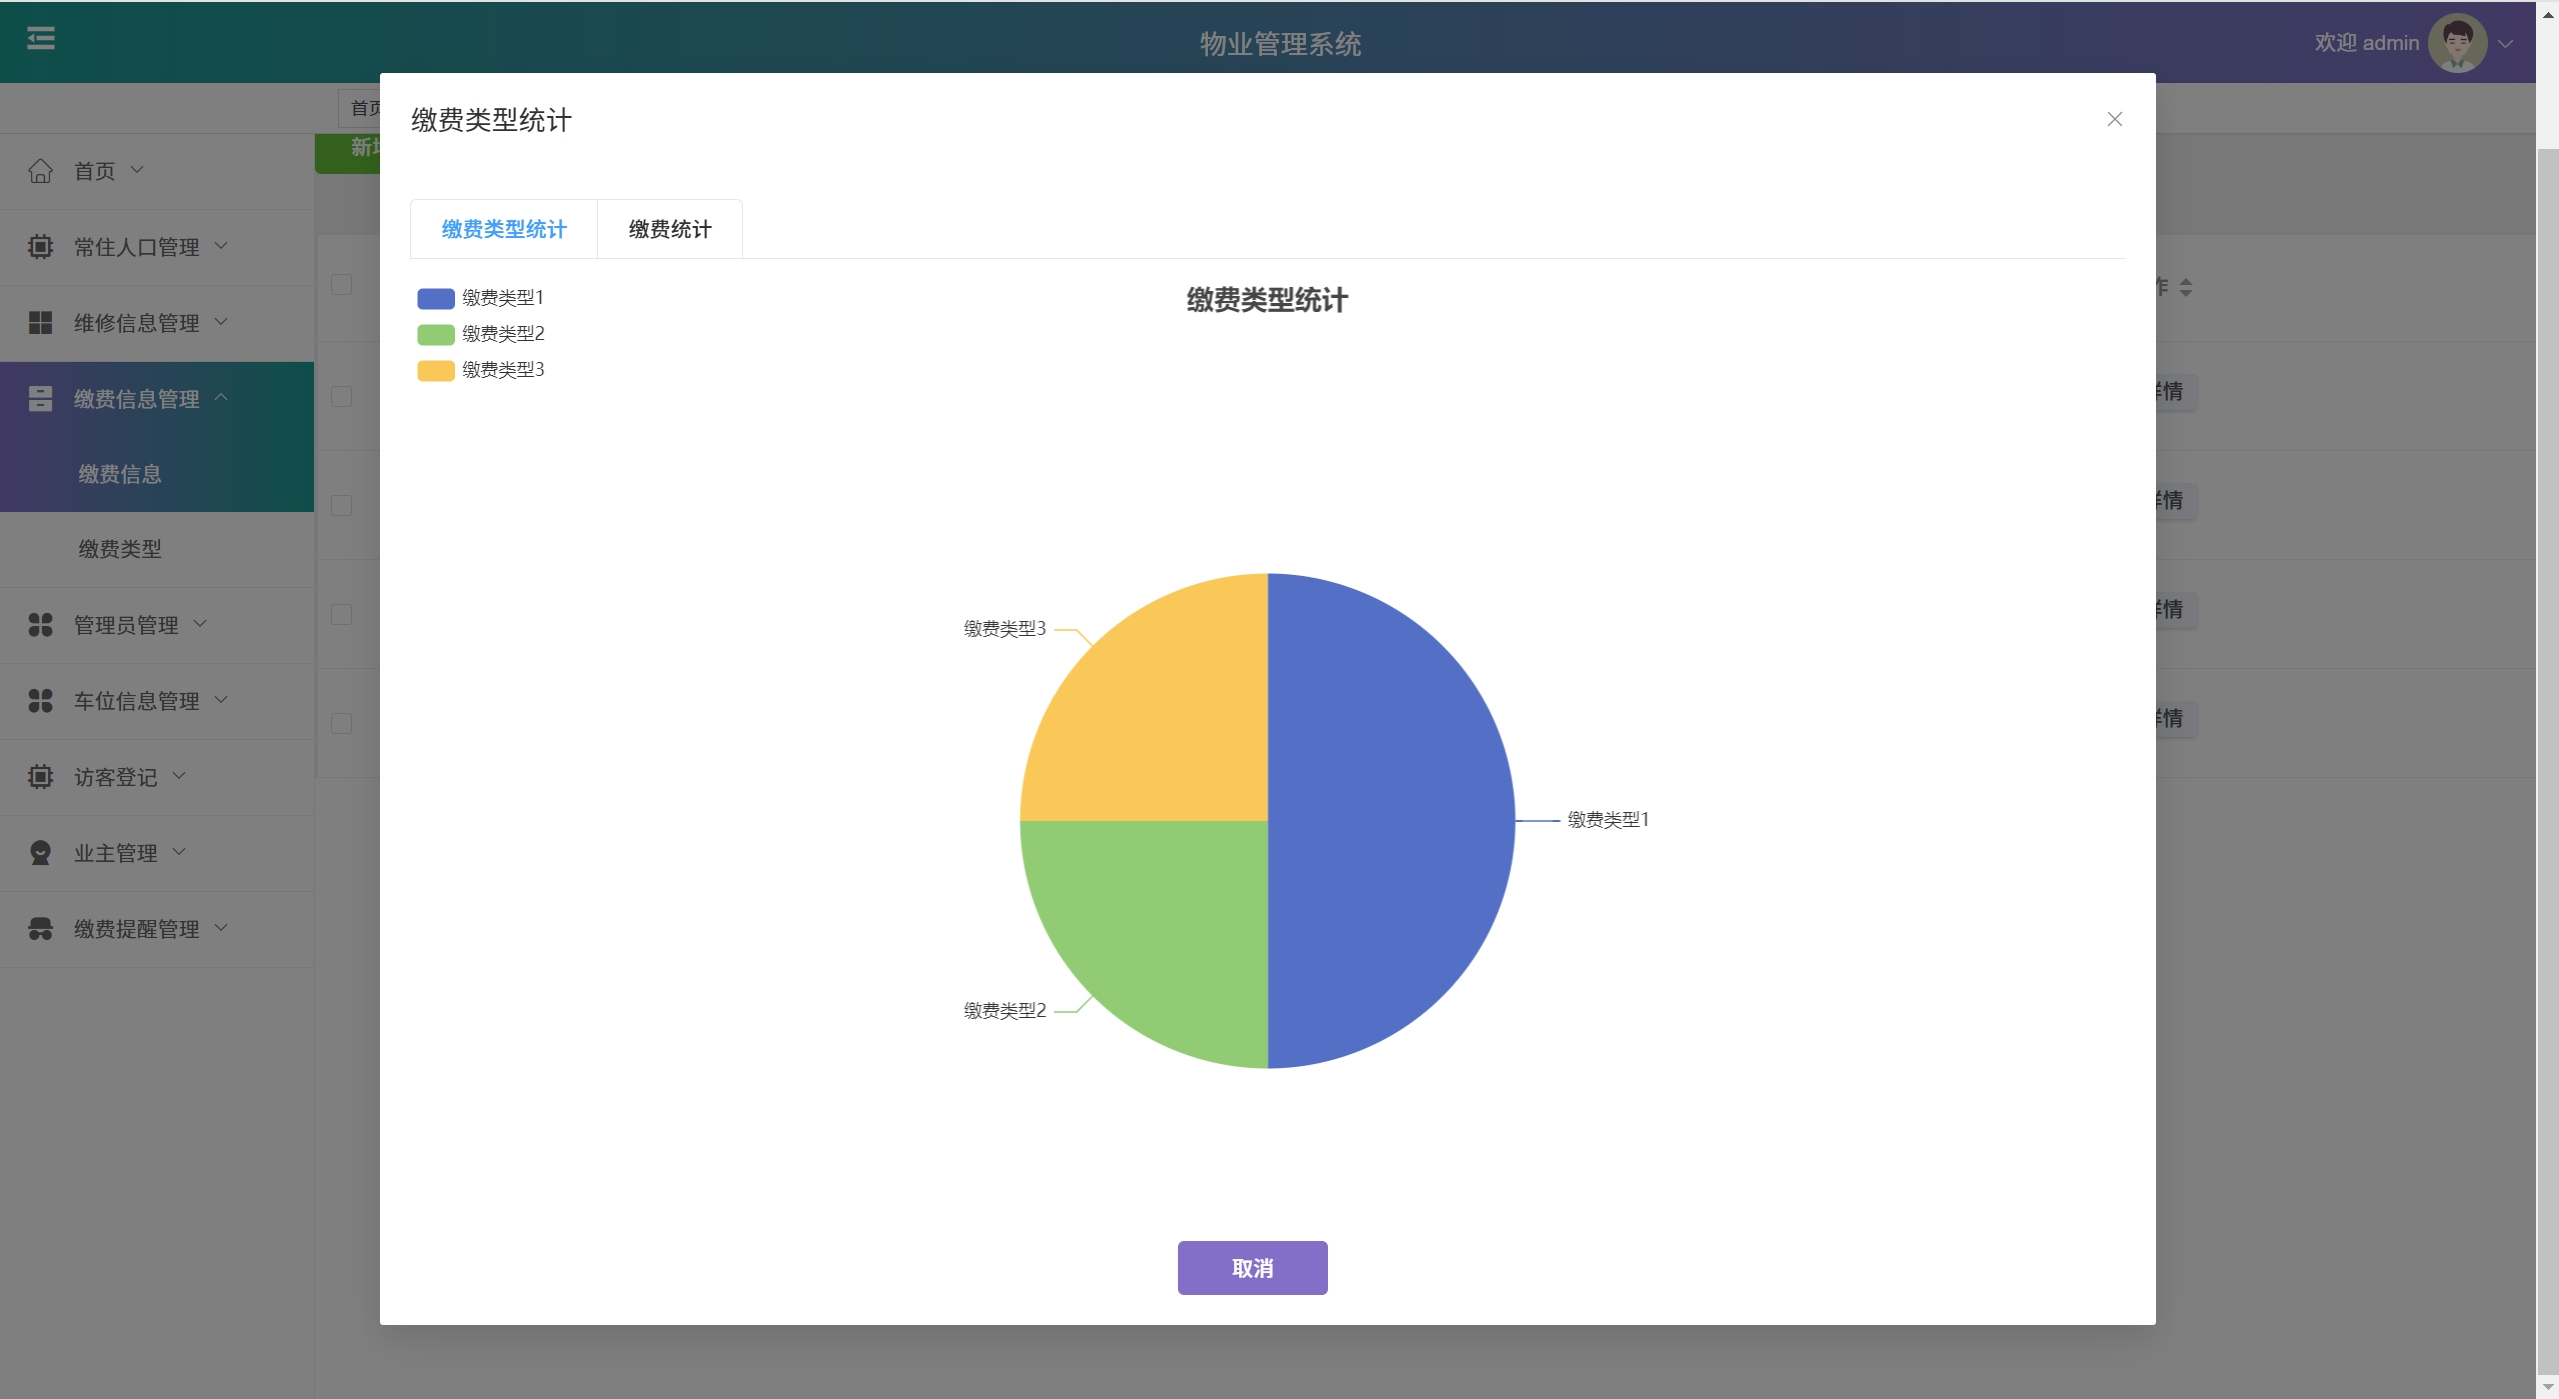Click the 缴费提醒管理 sidebar icon

(40, 929)
